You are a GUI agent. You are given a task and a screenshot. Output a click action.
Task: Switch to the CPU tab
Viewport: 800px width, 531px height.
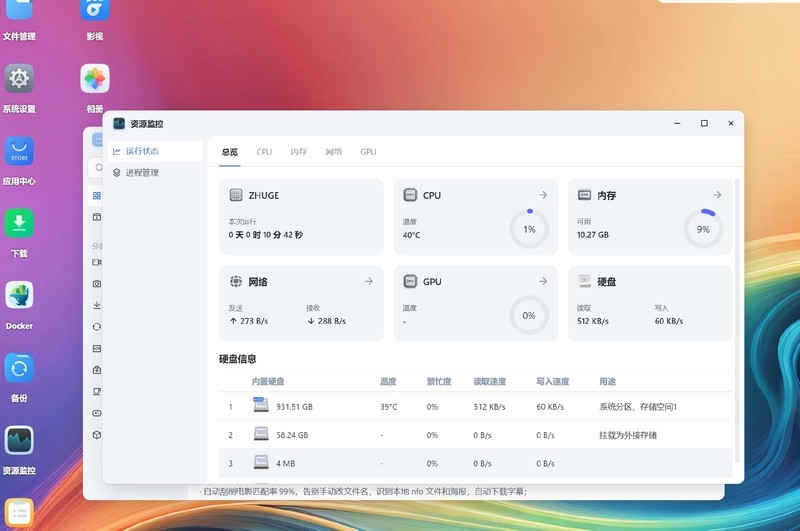[x=264, y=152]
